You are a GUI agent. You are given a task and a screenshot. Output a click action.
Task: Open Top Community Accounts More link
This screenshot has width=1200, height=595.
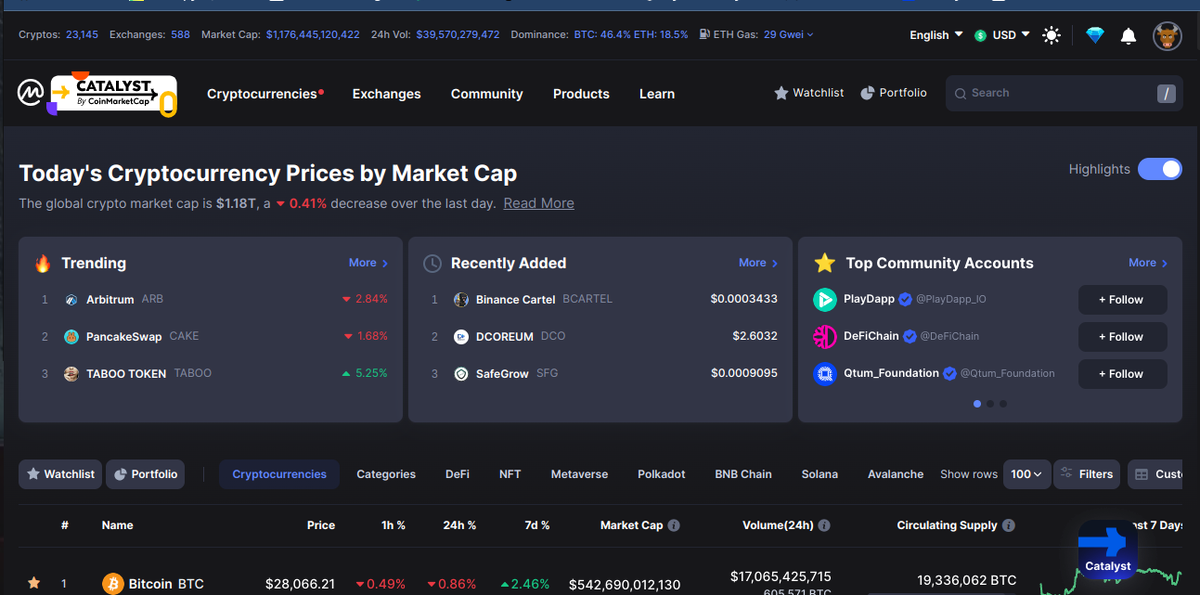pos(1148,263)
